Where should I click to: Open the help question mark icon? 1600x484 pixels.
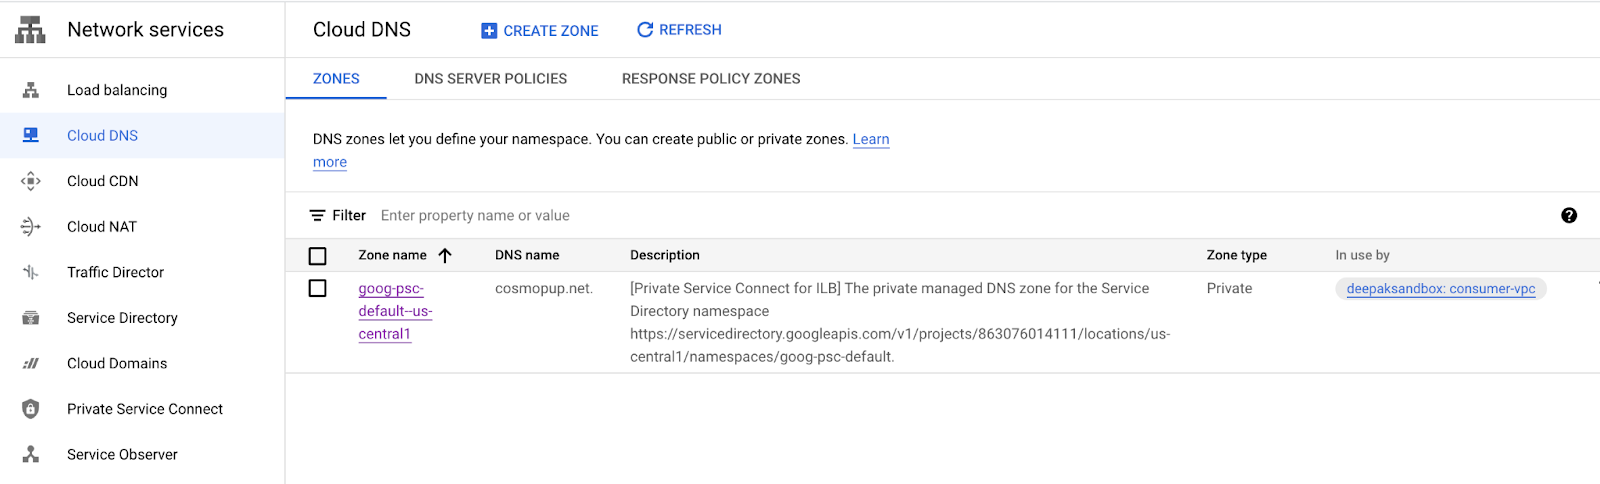pyautogui.click(x=1569, y=215)
